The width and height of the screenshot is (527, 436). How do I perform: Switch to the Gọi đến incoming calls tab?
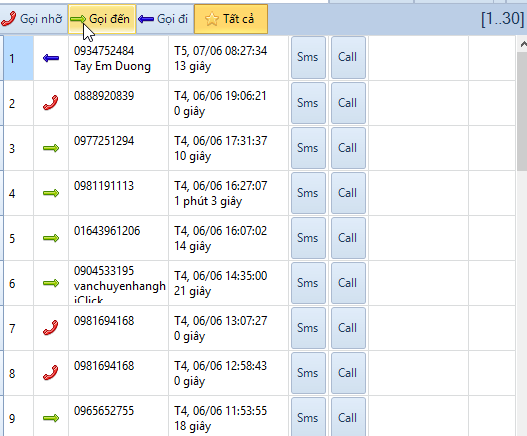pos(102,19)
